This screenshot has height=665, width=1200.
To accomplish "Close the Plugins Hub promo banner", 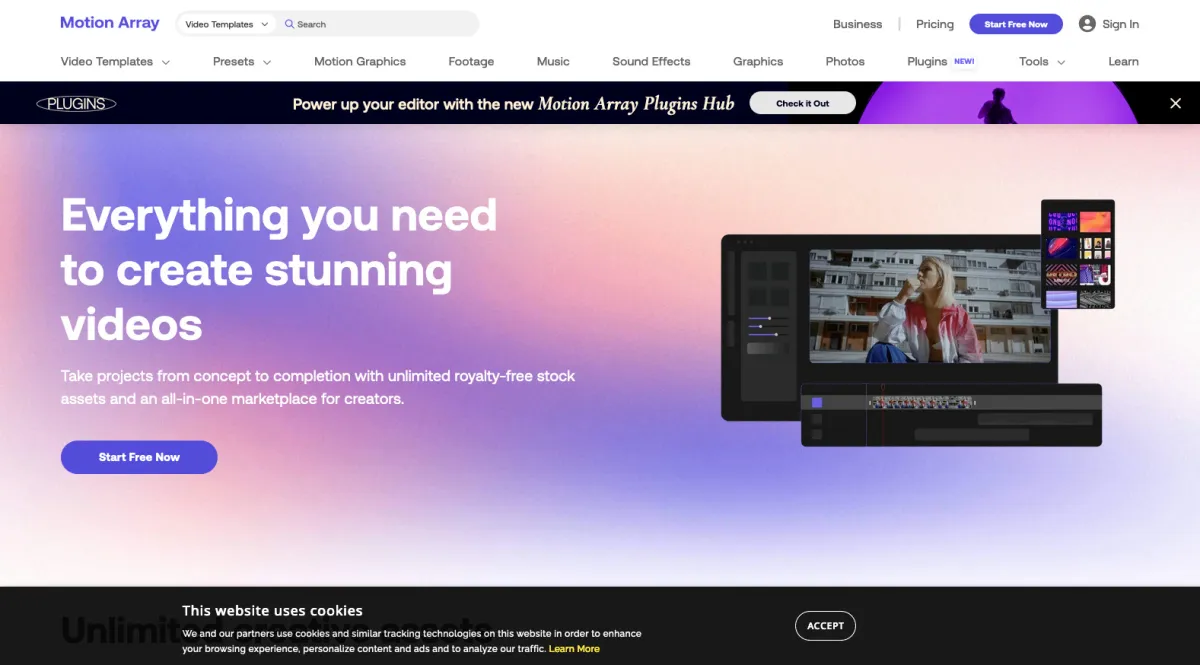I will [x=1175, y=103].
